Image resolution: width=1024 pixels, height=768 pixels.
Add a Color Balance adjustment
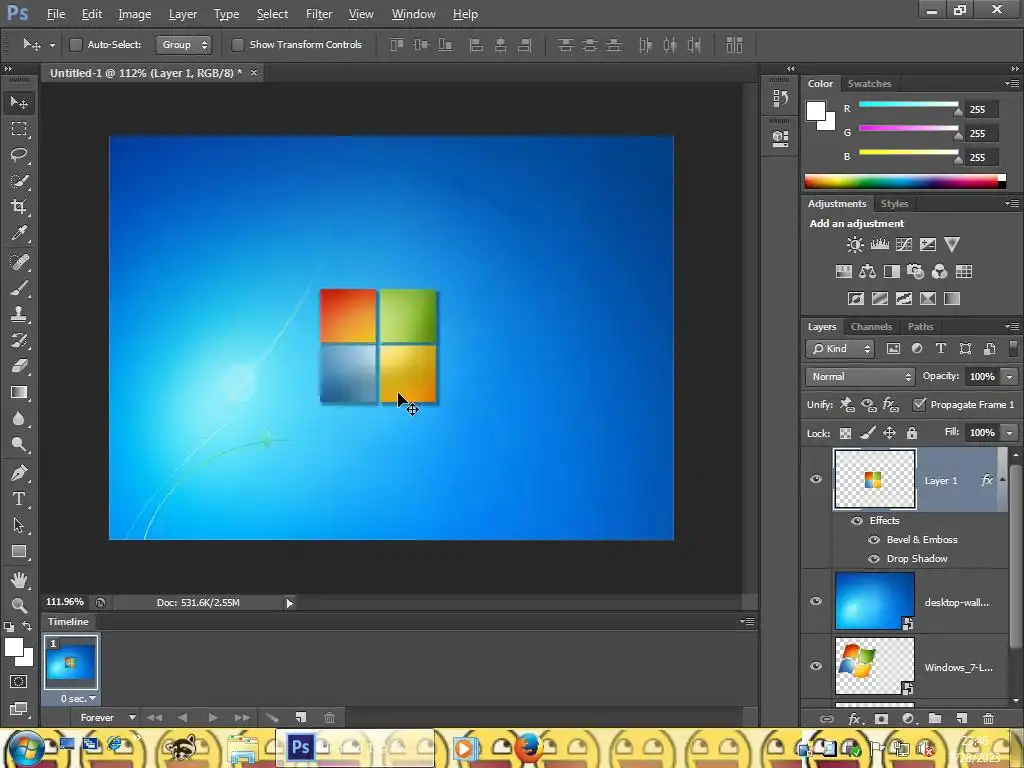pyautogui.click(x=867, y=272)
